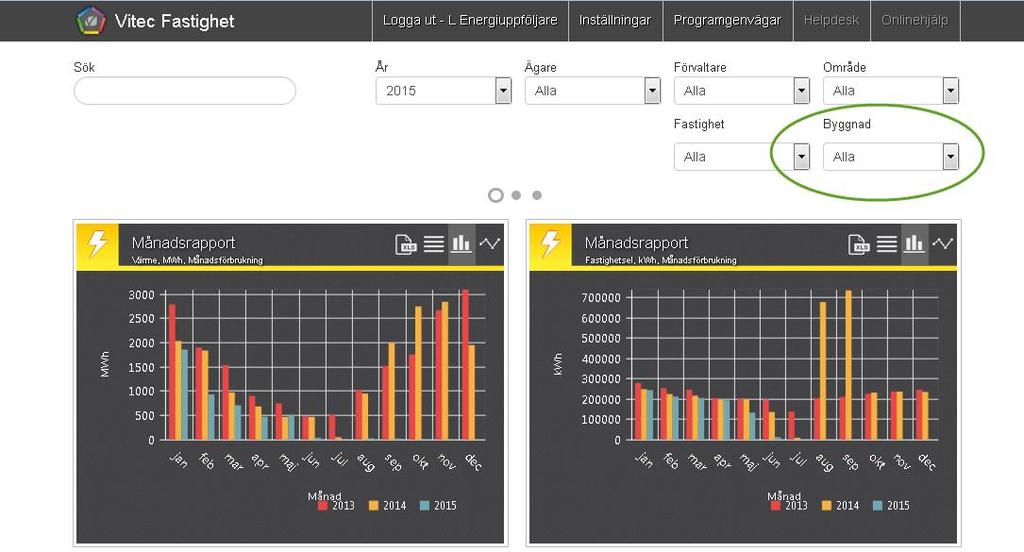Click Logga ut - L Energiuppföljare

[x=470, y=20]
